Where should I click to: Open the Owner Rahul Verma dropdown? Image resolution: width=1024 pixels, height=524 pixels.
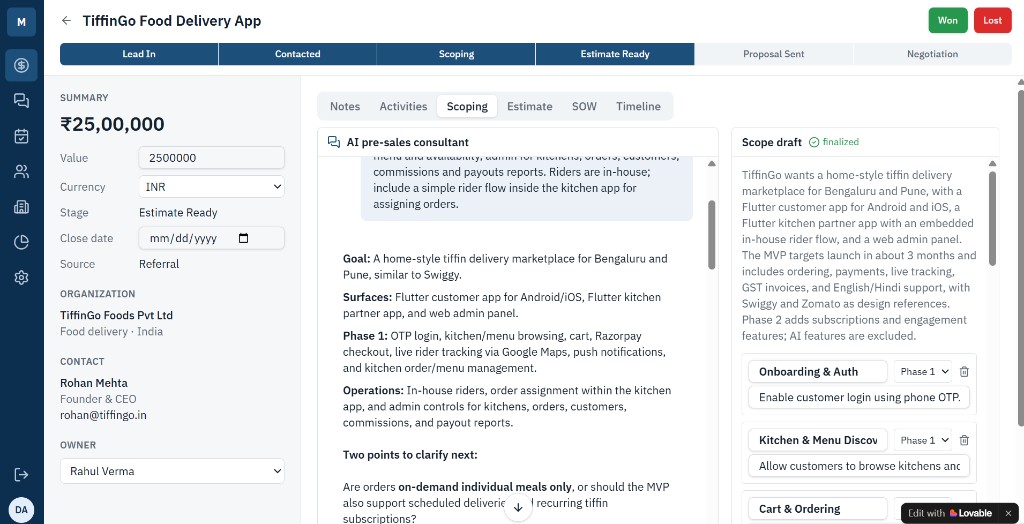coord(172,471)
